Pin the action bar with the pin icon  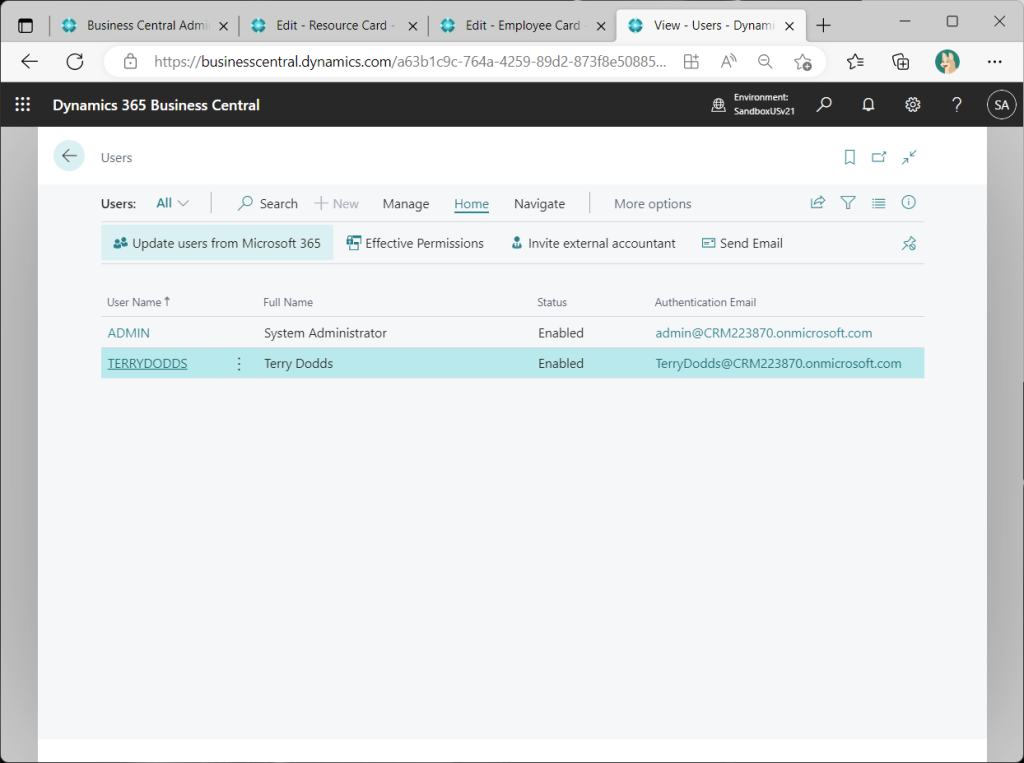click(909, 244)
